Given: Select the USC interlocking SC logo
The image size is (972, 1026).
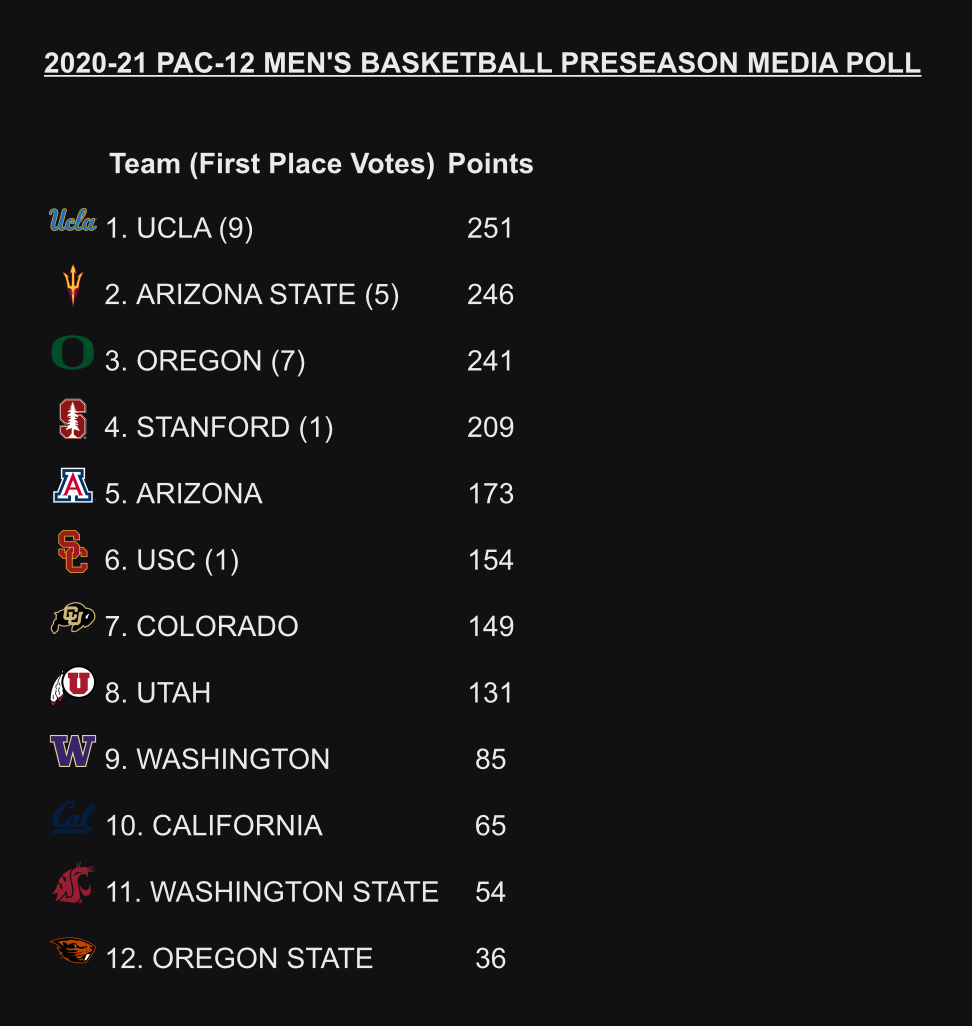Looking at the screenshot, I should point(73,552).
